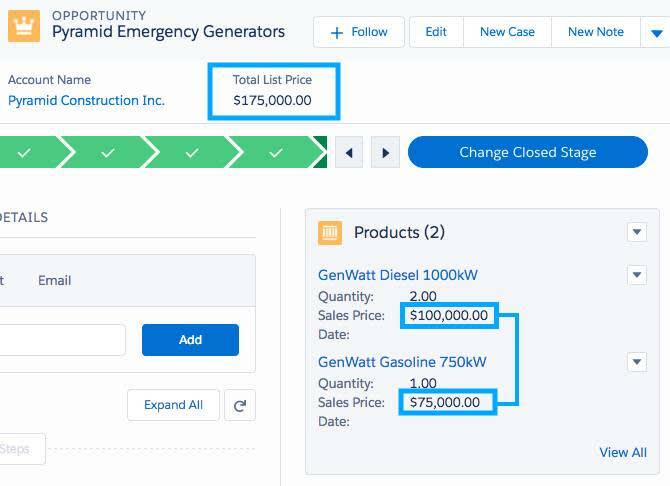The width and height of the screenshot is (670, 486).
Task: Click the refresh icon beside Expand All
Action: (x=240, y=405)
